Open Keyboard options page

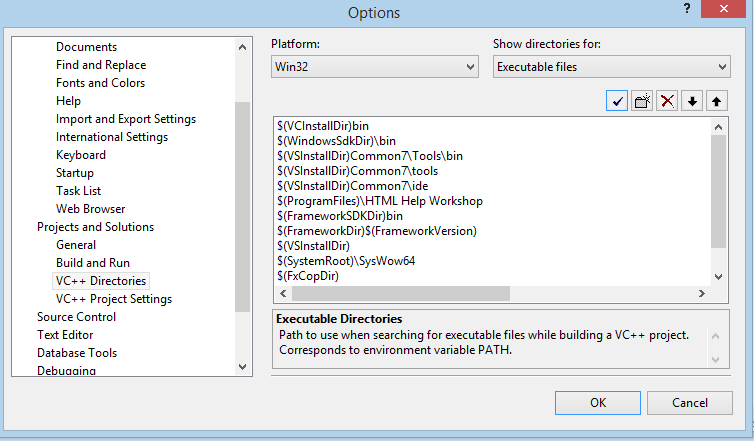[x=81, y=155]
